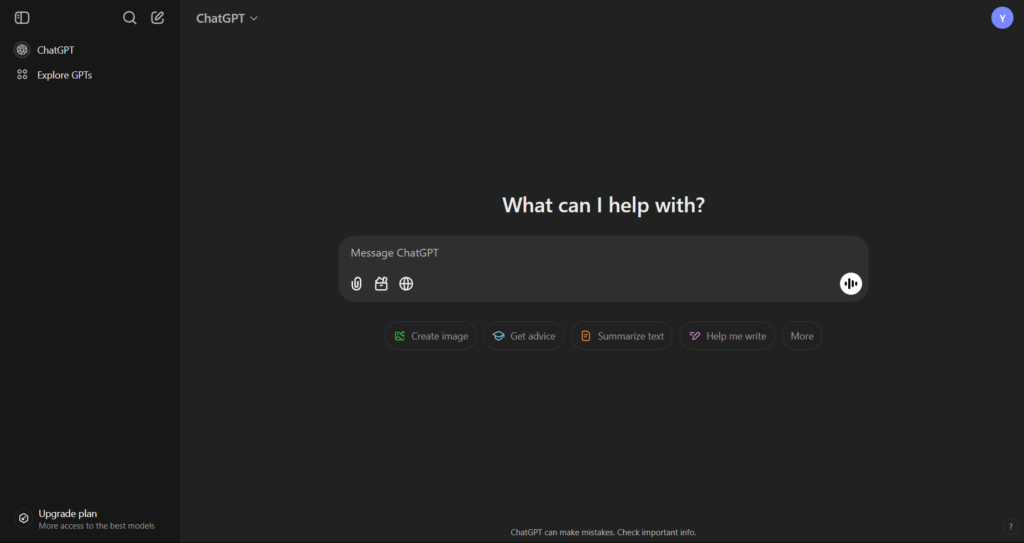Click the help question mark icon
1024x543 pixels.
tap(1009, 527)
